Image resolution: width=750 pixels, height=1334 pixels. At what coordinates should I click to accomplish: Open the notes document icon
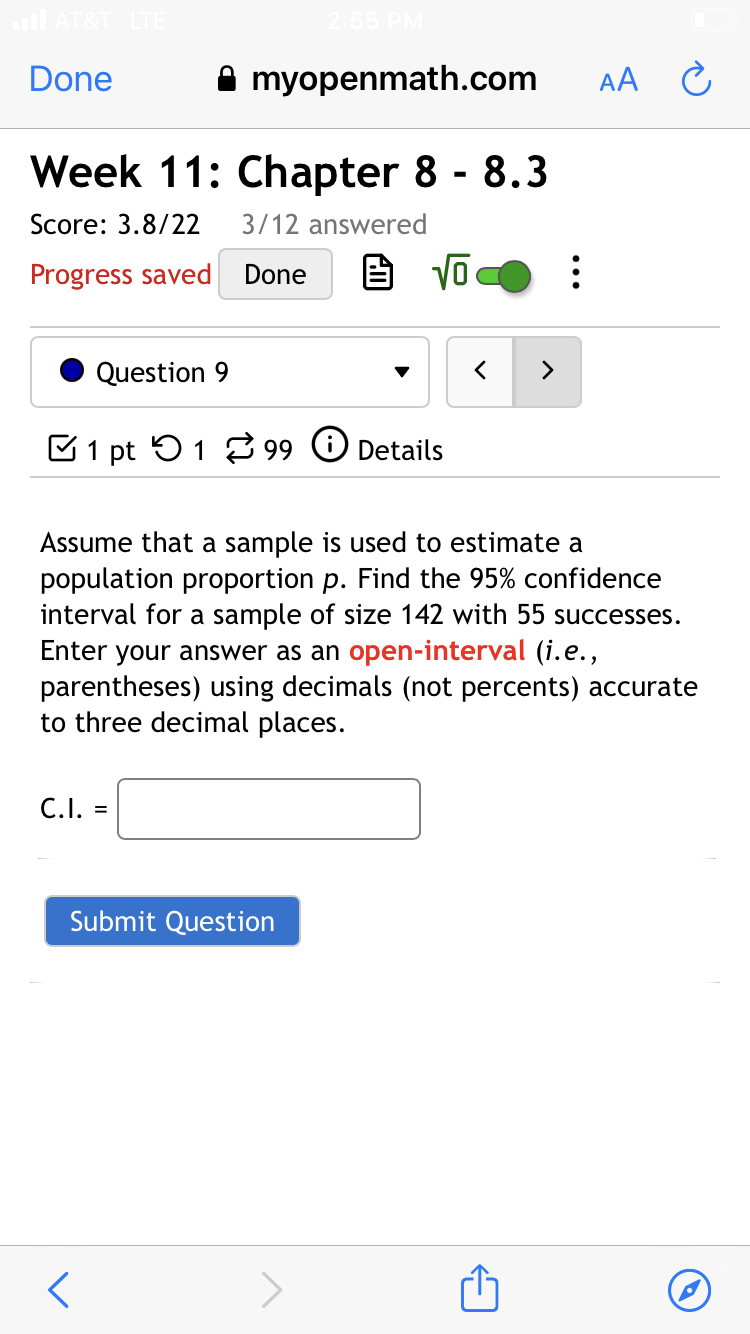(378, 273)
